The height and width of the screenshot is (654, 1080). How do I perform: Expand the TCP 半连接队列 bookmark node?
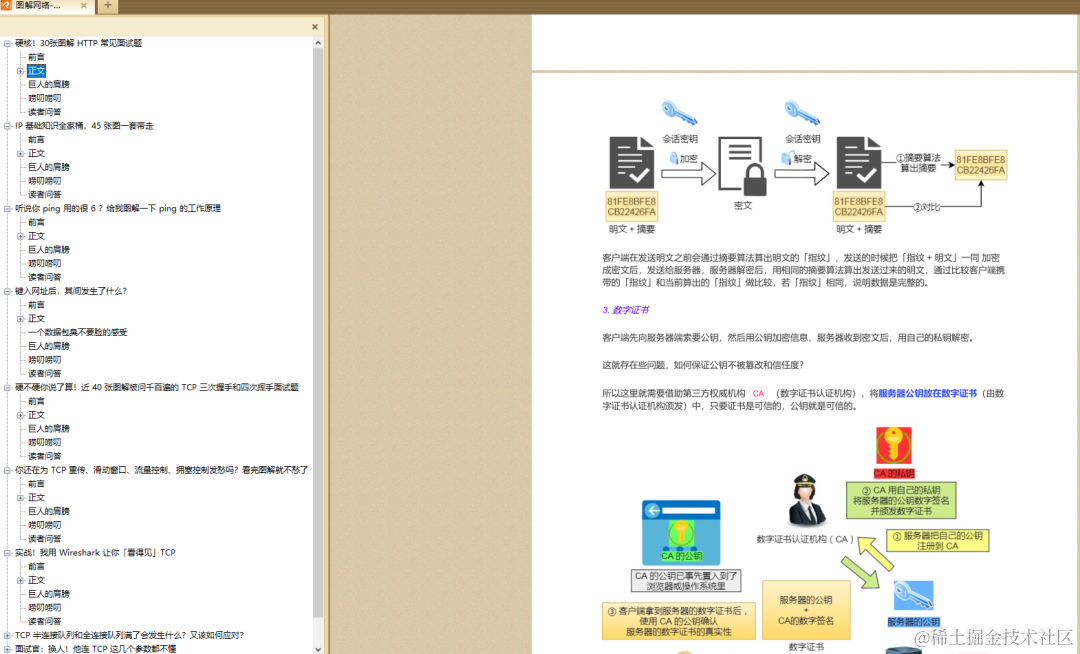click(5, 635)
